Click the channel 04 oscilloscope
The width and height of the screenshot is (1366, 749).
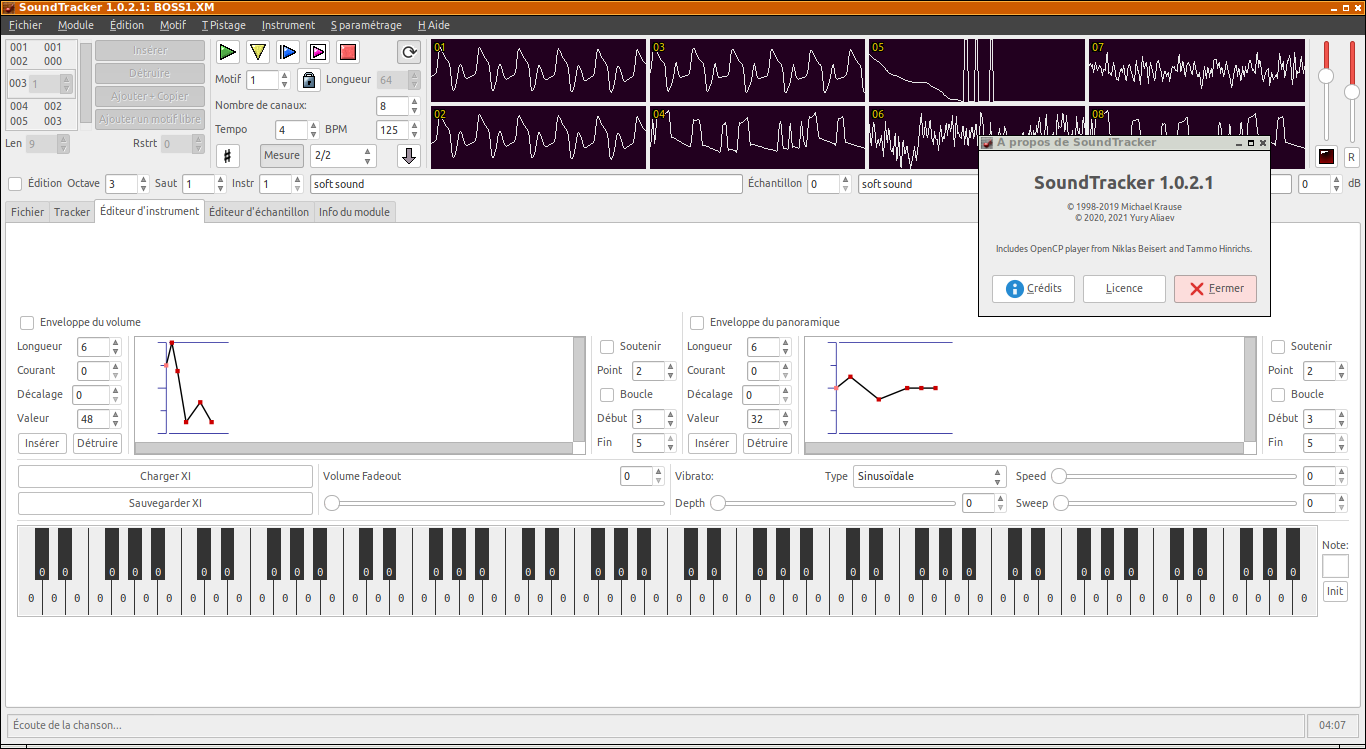(x=758, y=137)
